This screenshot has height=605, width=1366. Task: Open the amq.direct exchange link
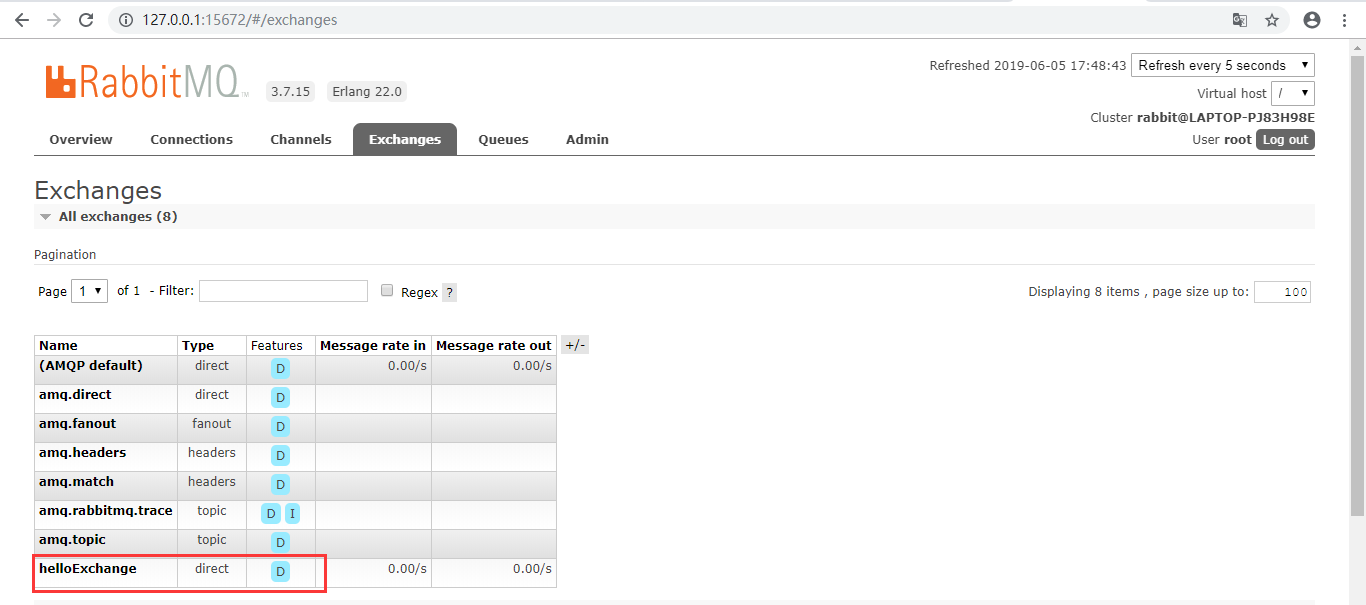click(75, 394)
